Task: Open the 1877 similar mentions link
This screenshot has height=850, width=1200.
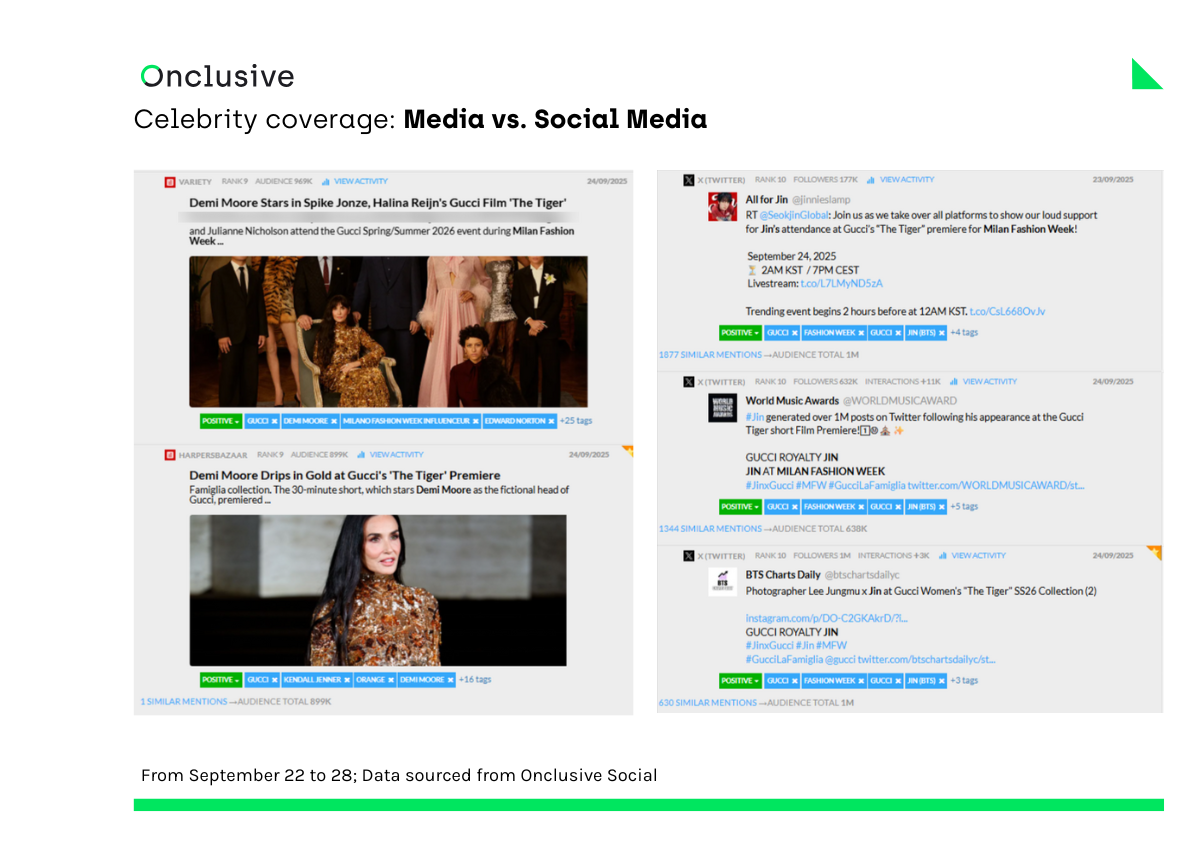Action: (710, 355)
